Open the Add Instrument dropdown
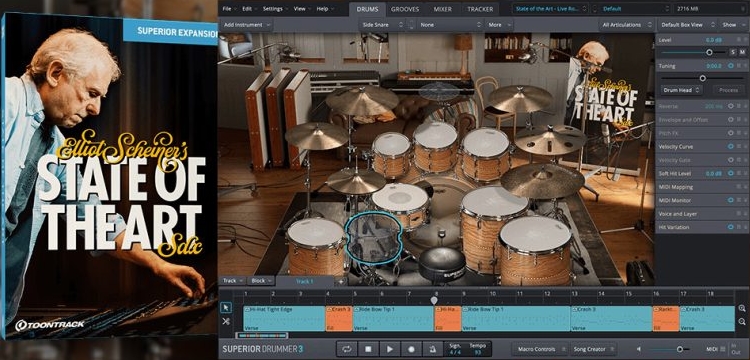 246,24
